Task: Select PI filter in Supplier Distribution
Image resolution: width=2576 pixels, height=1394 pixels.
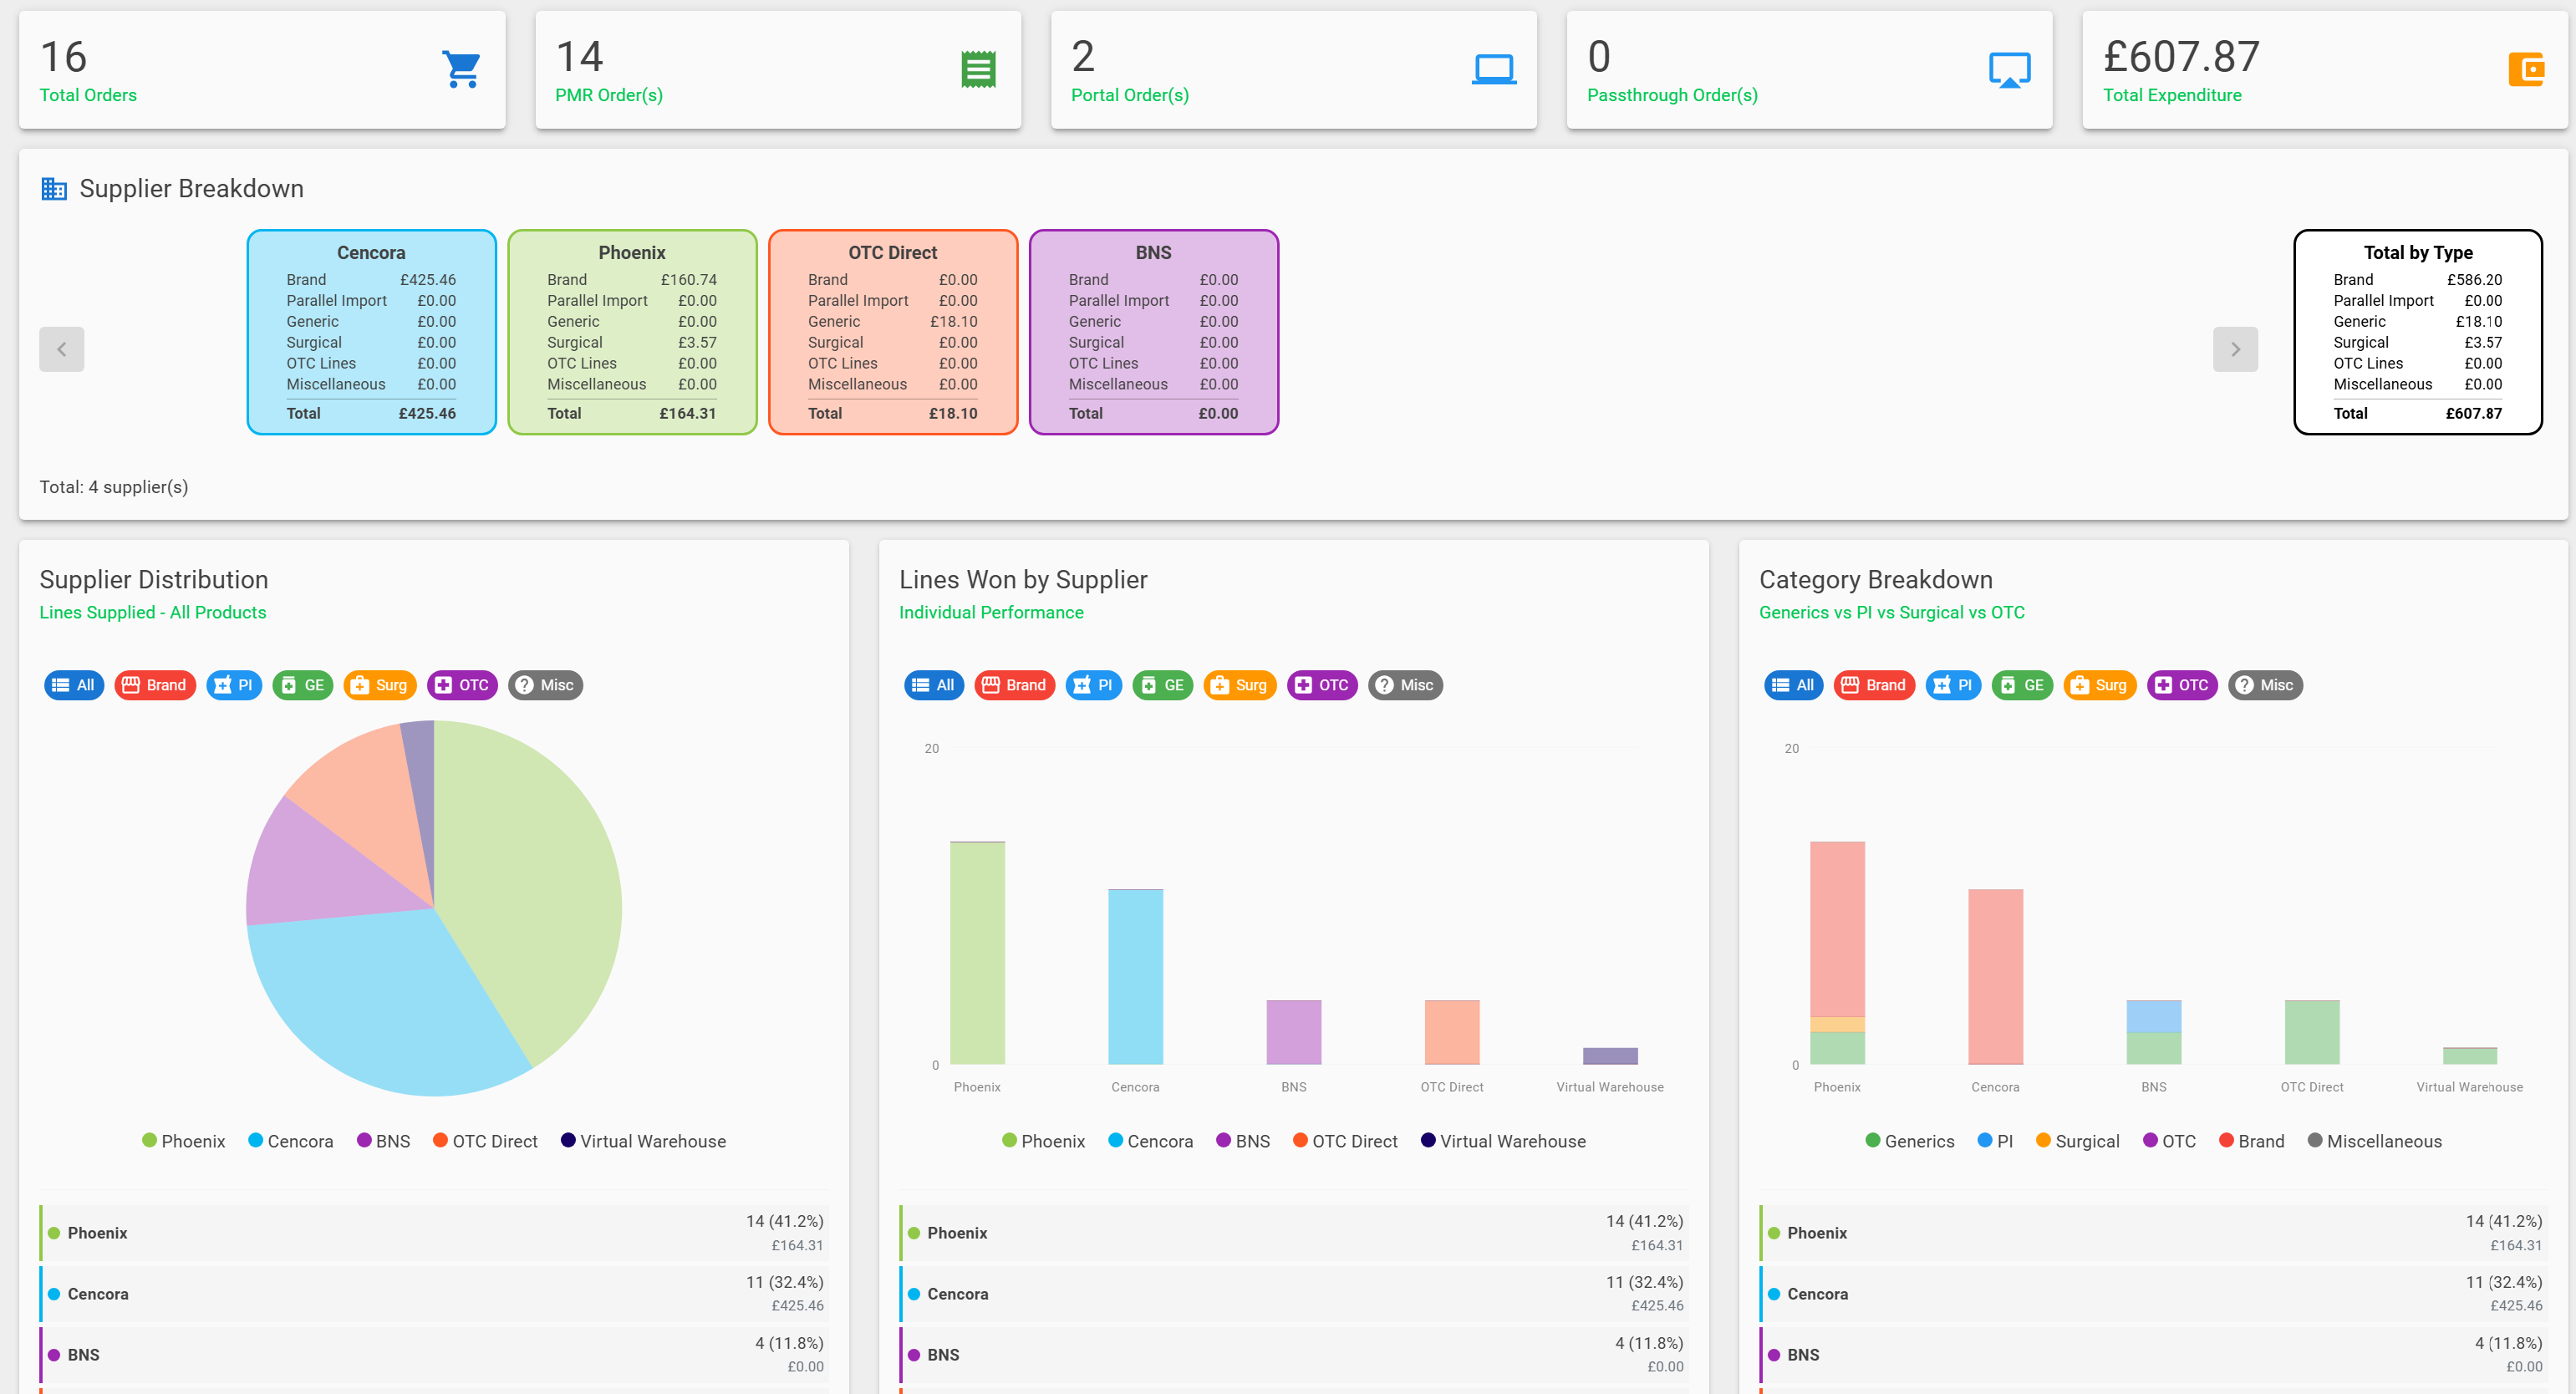Action: coord(234,685)
